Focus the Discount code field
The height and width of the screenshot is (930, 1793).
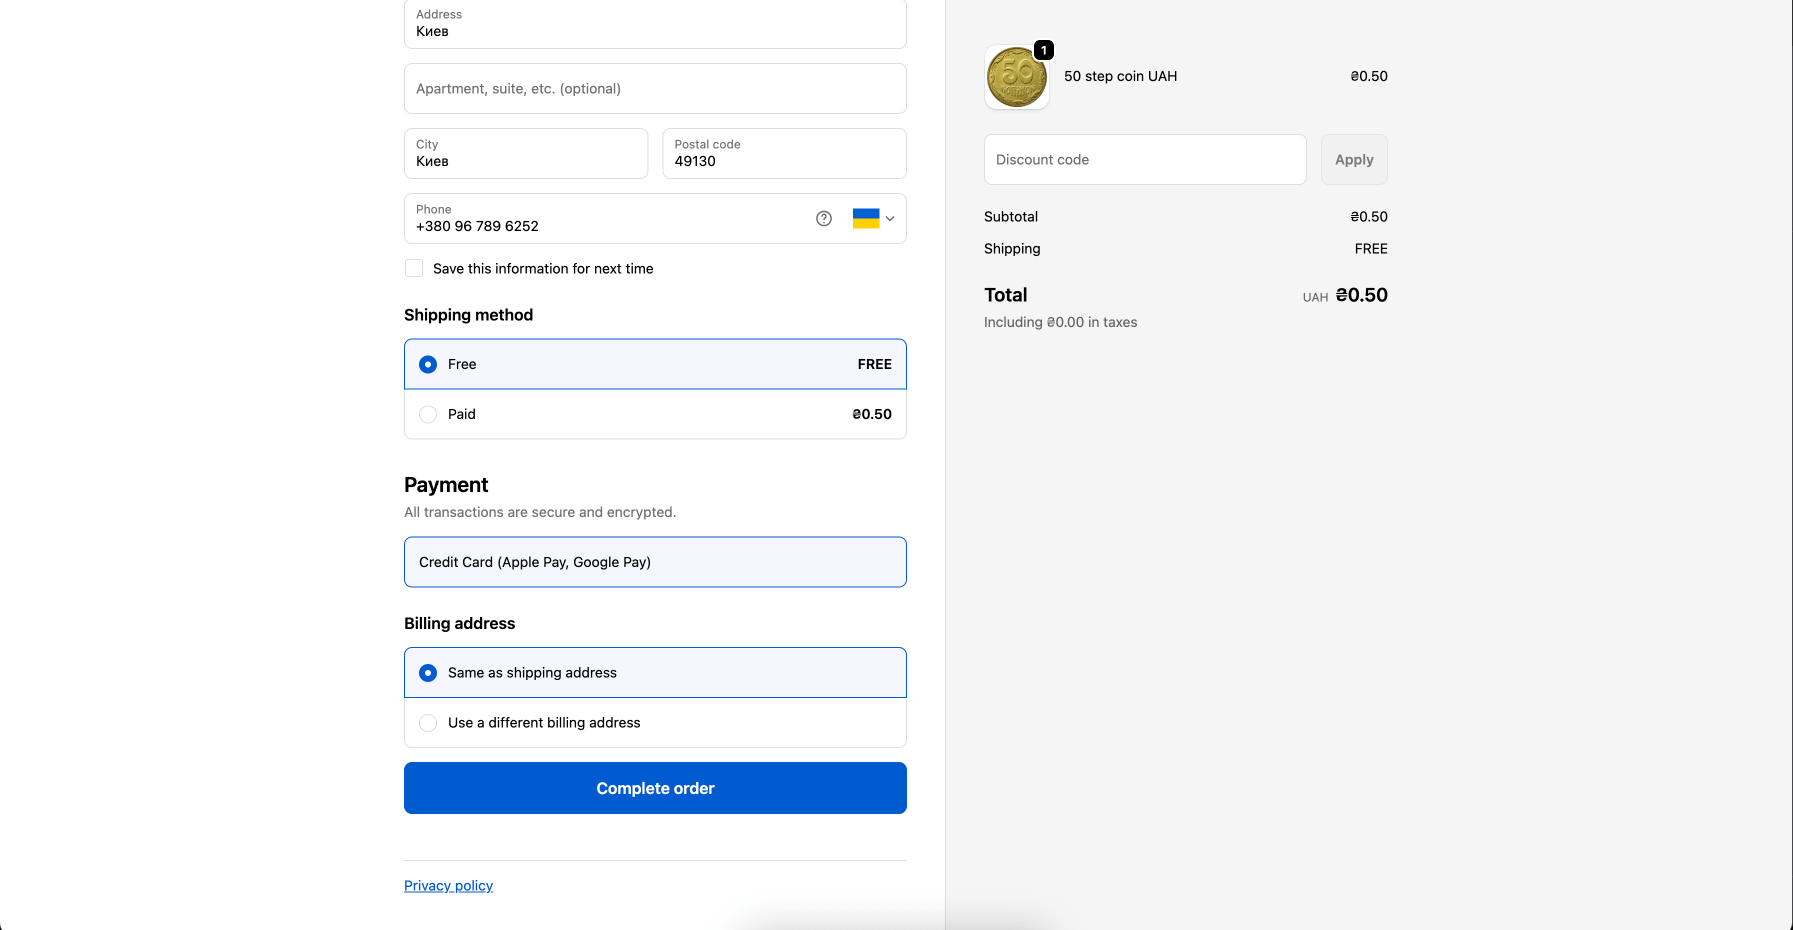click(1144, 160)
